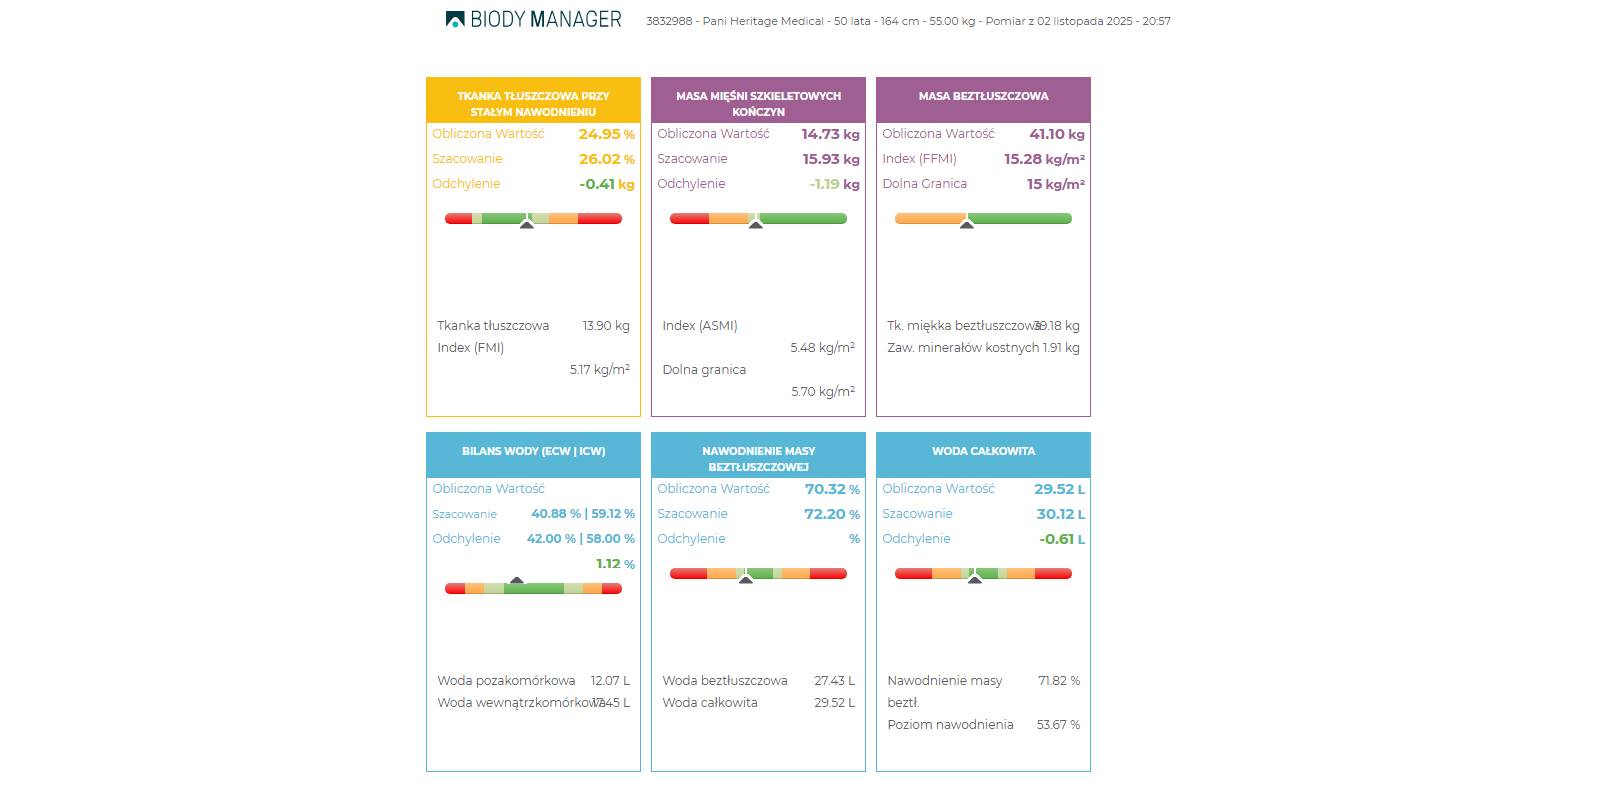Click the -0.61 L deviation value
The width and height of the screenshot is (1600, 787).
point(1061,539)
